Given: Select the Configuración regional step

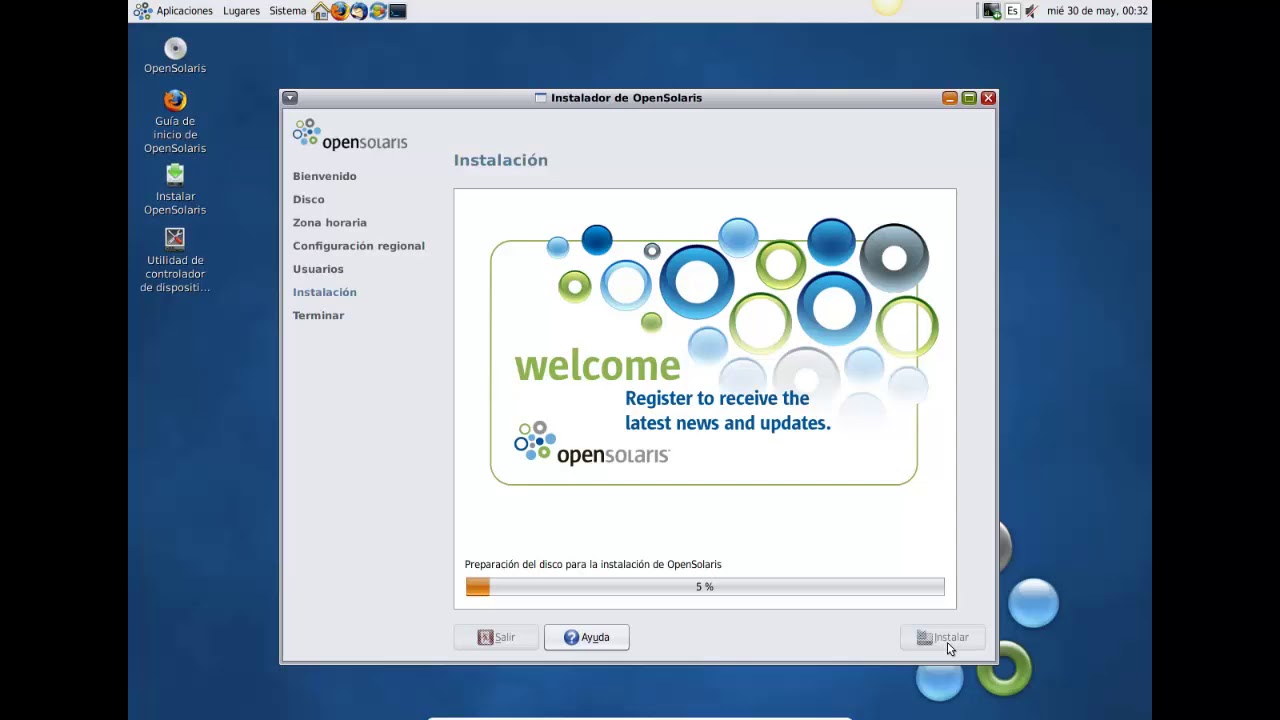Looking at the screenshot, I should [359, 245].
